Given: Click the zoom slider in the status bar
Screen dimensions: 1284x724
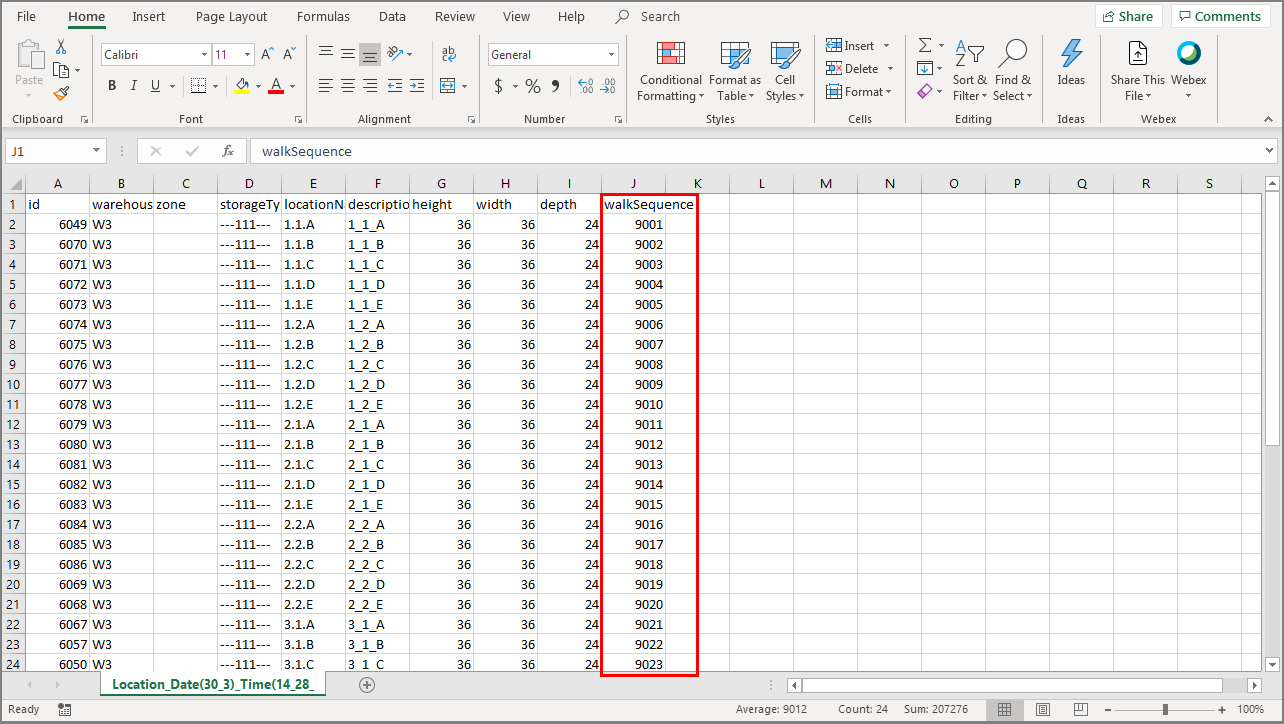Looking at the screenshot, I should pyautogui.click(x=1165, y=709).
